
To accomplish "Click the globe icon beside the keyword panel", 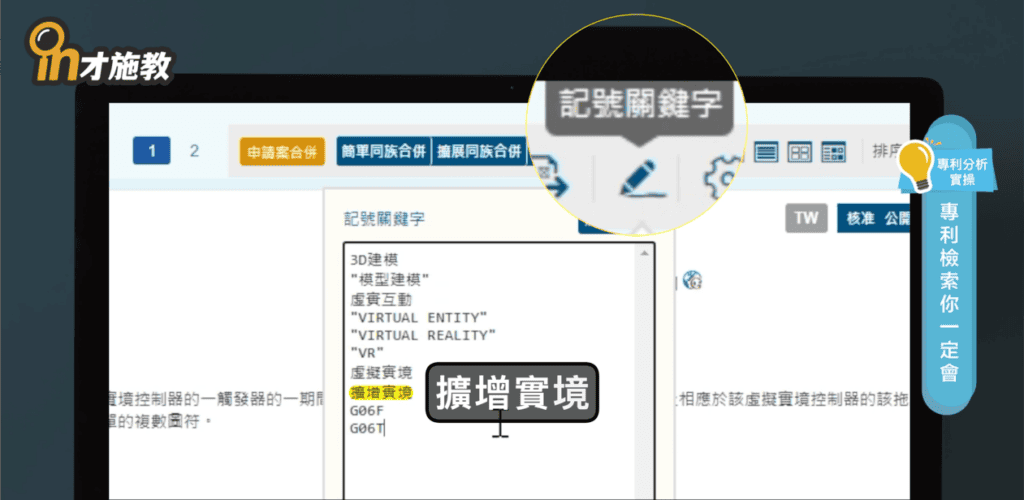I will pyautogui.click(x=690, y=280).
